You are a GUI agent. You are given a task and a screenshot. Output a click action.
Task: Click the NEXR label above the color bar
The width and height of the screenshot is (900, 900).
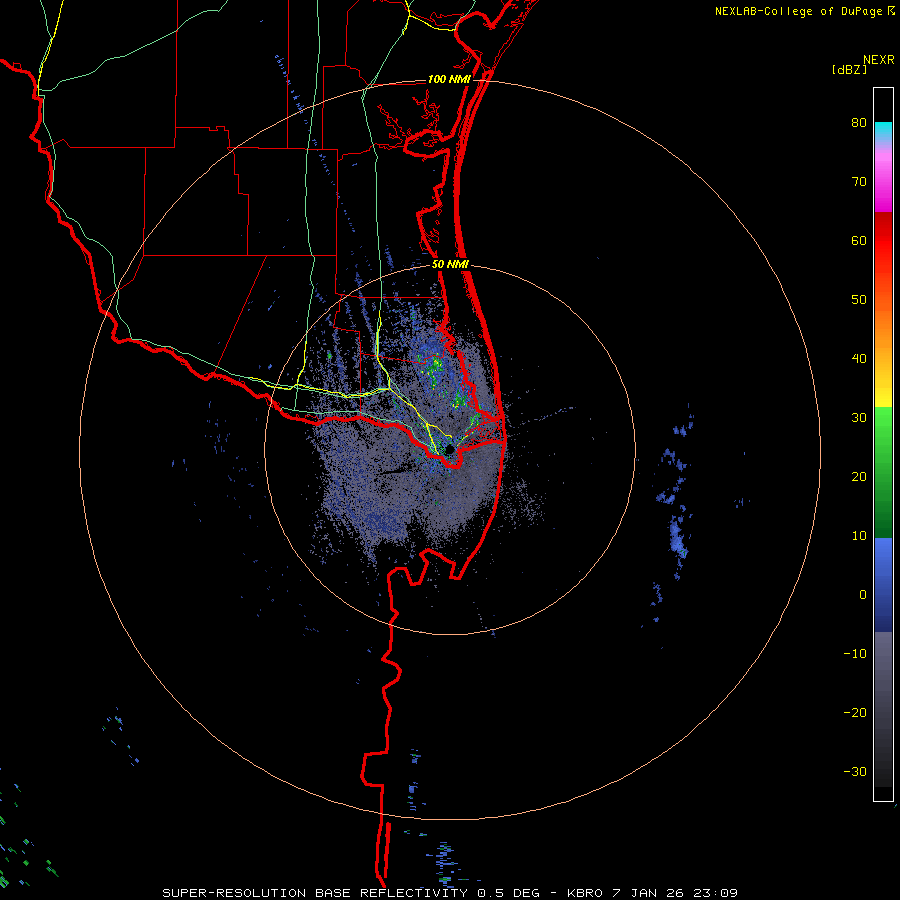click(x=879, y=60)
